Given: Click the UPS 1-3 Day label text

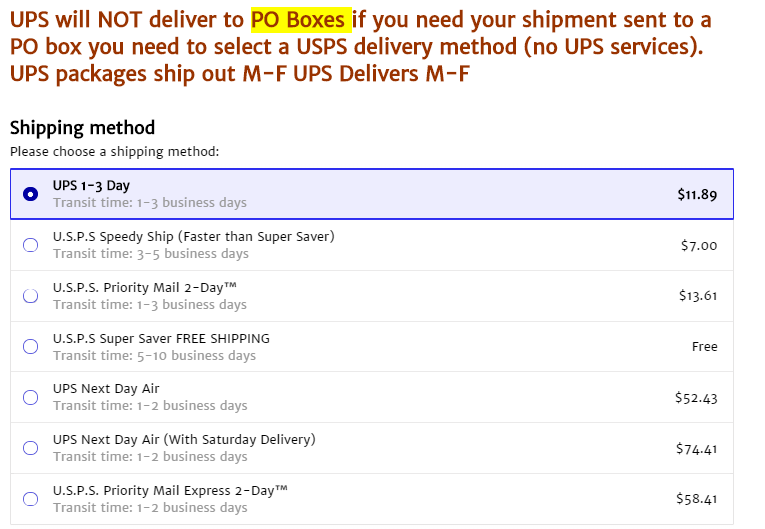Looking at the screenshot, I should point(91,186).
